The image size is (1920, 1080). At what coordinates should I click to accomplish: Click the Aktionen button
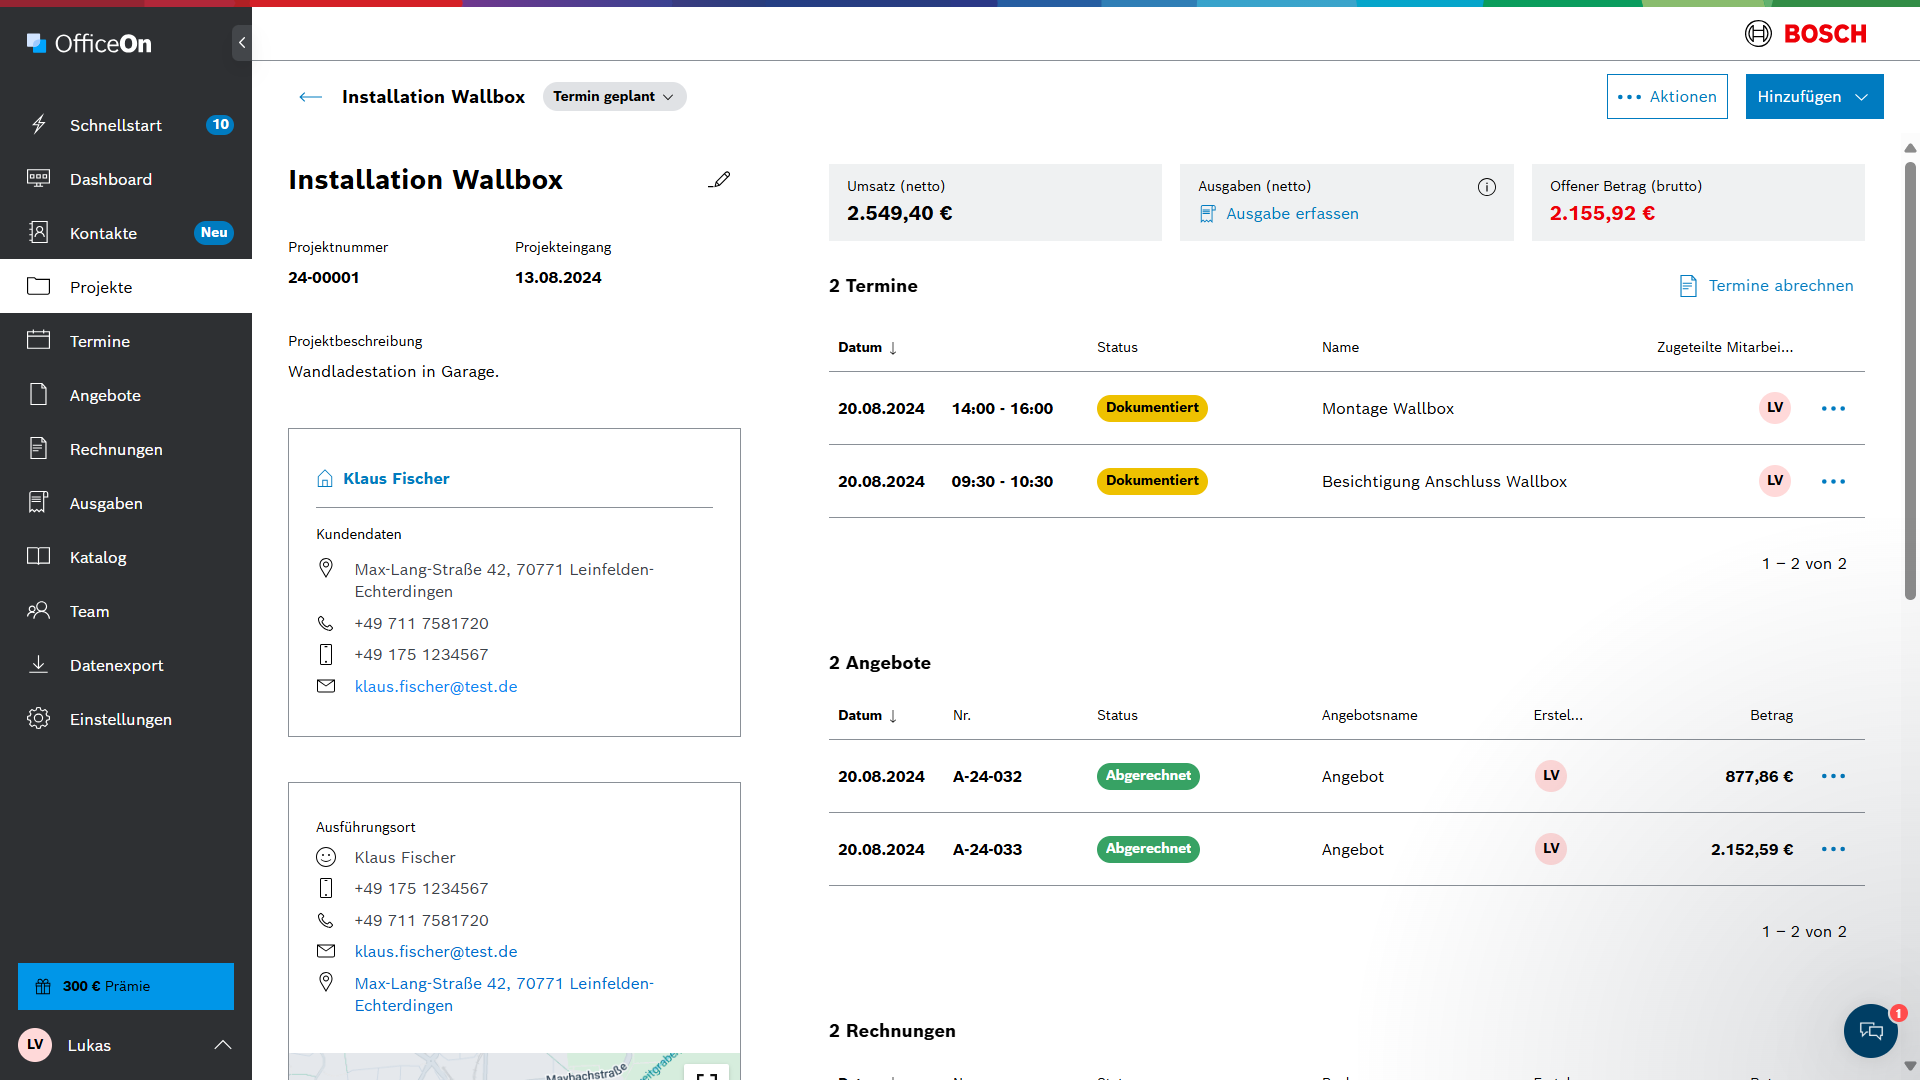(1666, 97)
